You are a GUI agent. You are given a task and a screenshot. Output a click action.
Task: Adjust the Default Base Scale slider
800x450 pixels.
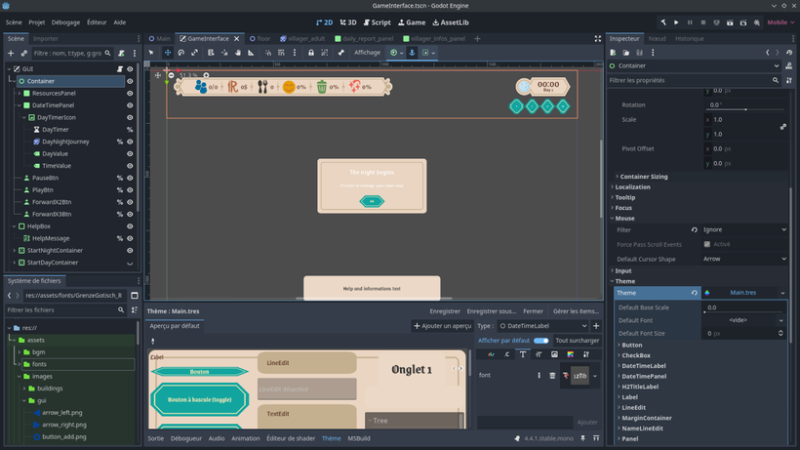click(x=745, y=312)
